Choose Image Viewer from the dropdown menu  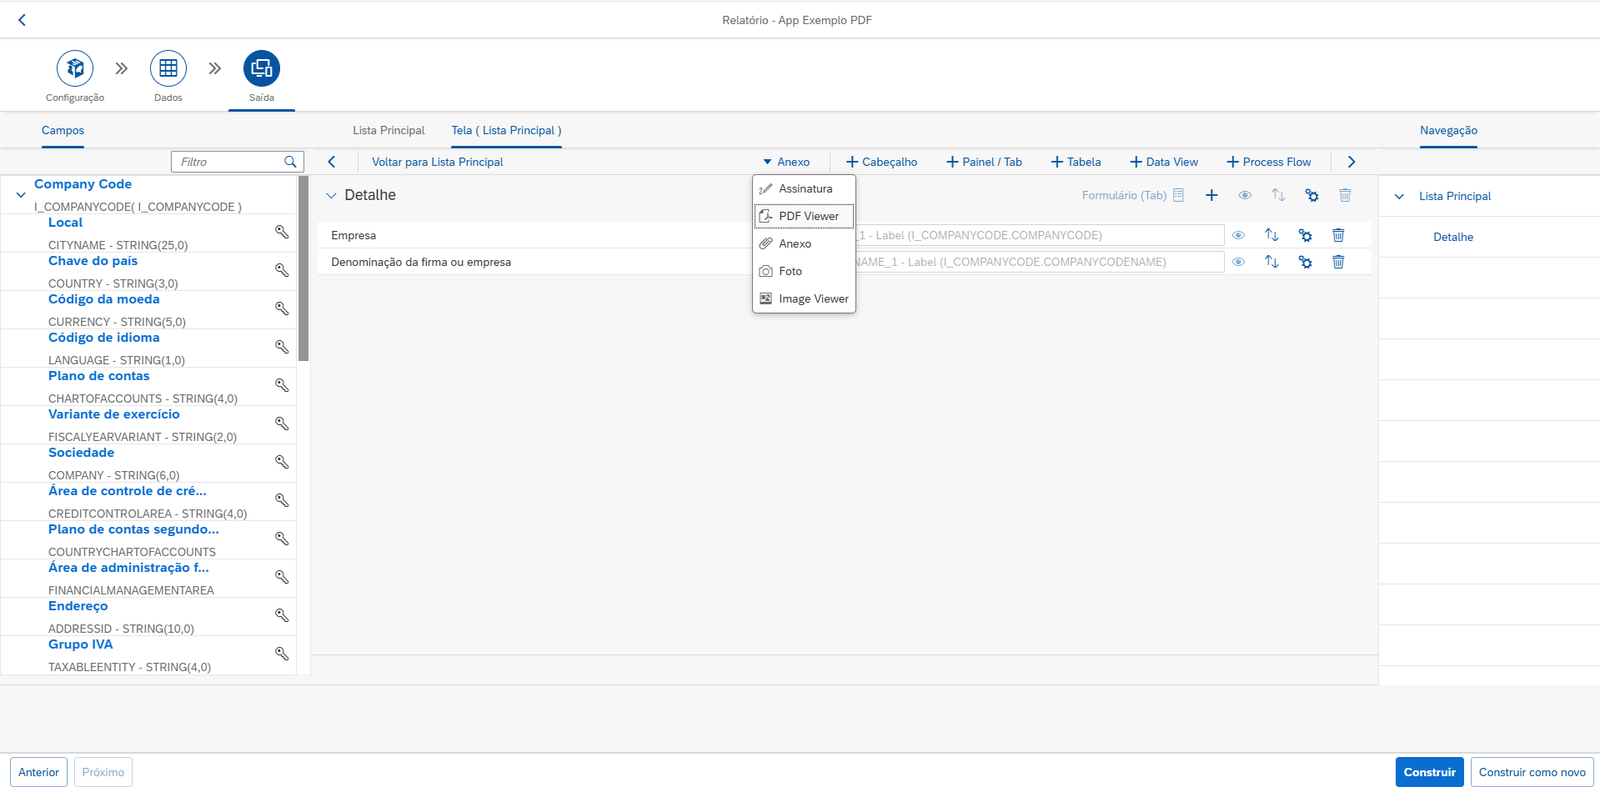[804, 299]
